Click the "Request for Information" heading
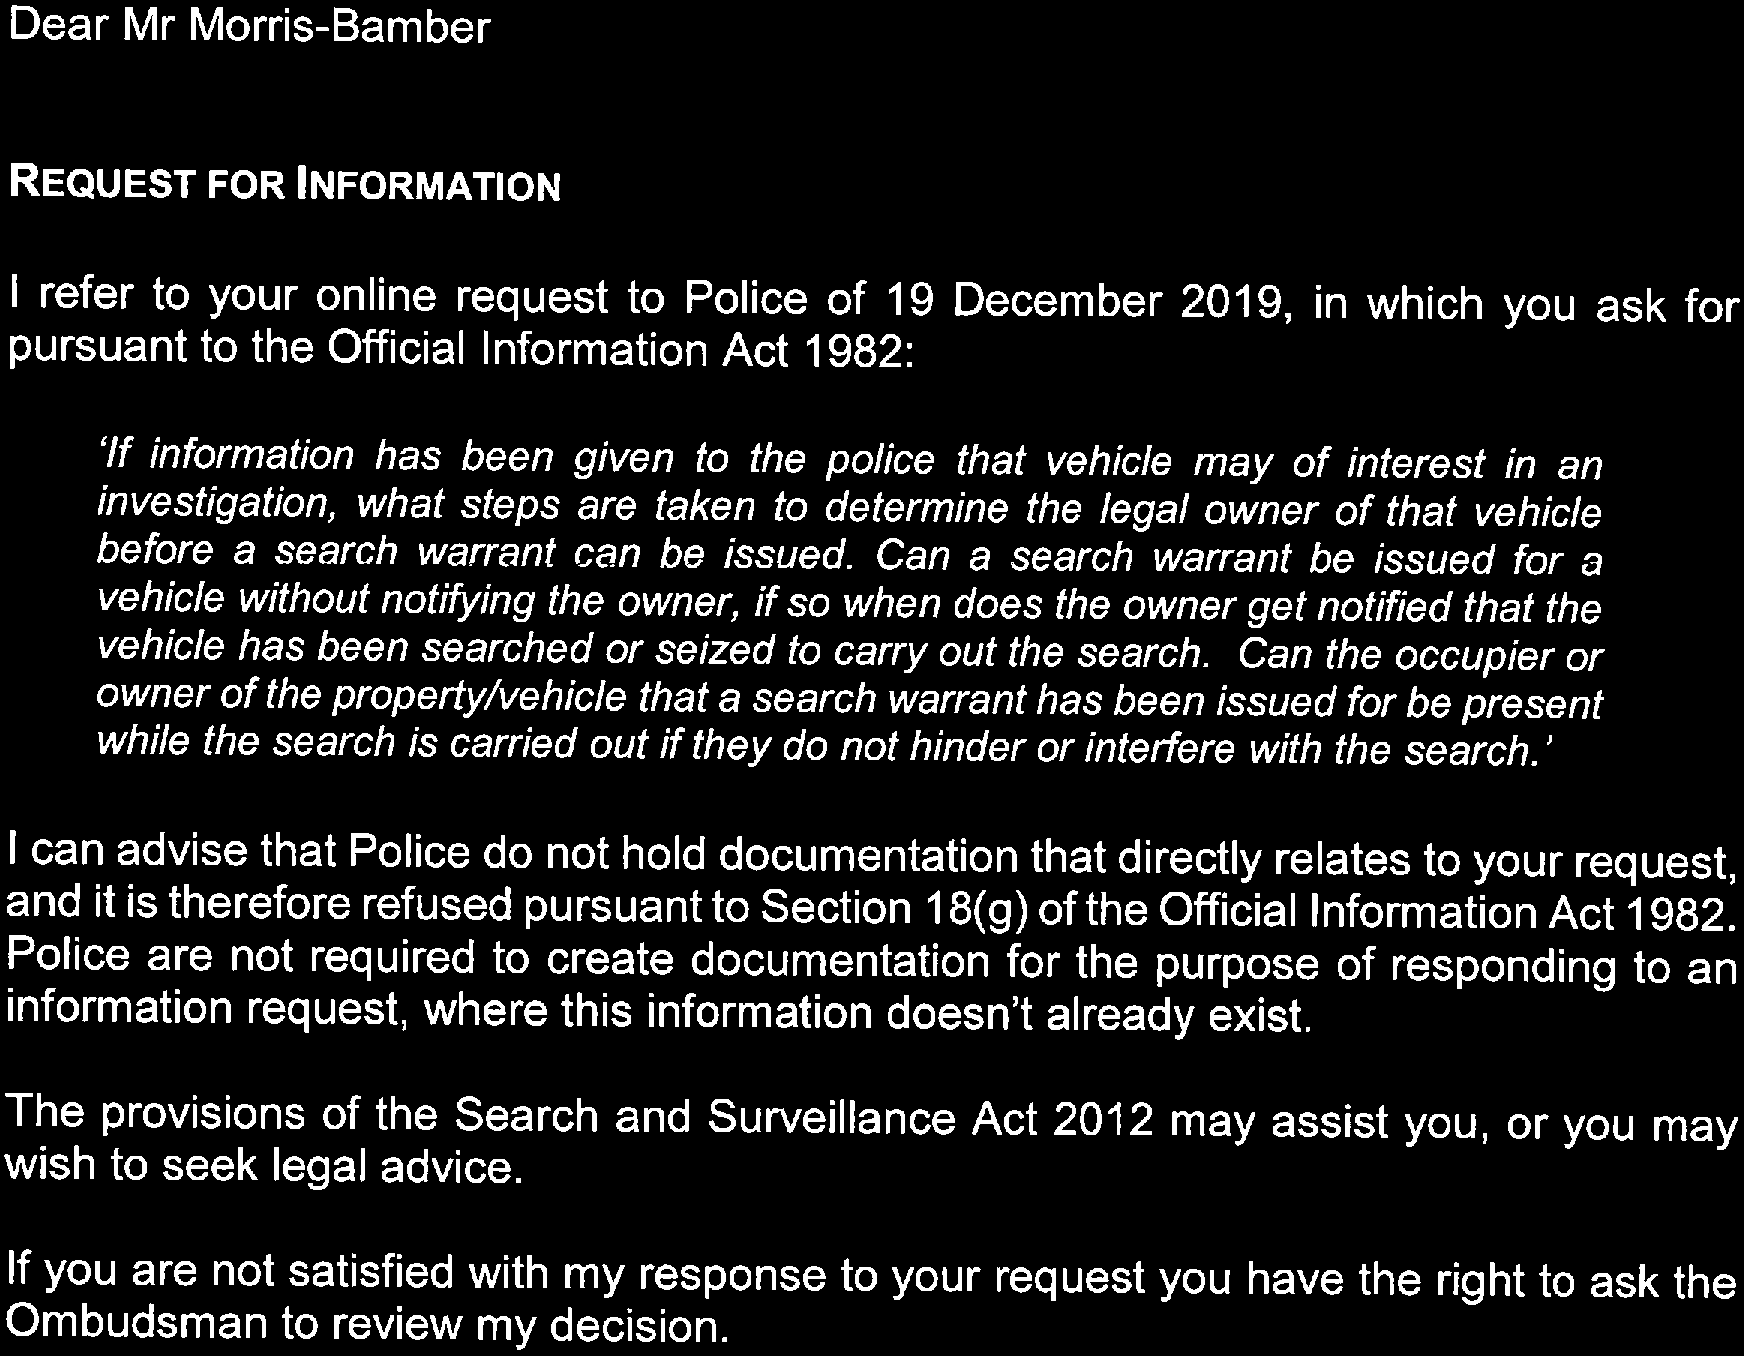 pyautogui.click(x=284, y=187)
